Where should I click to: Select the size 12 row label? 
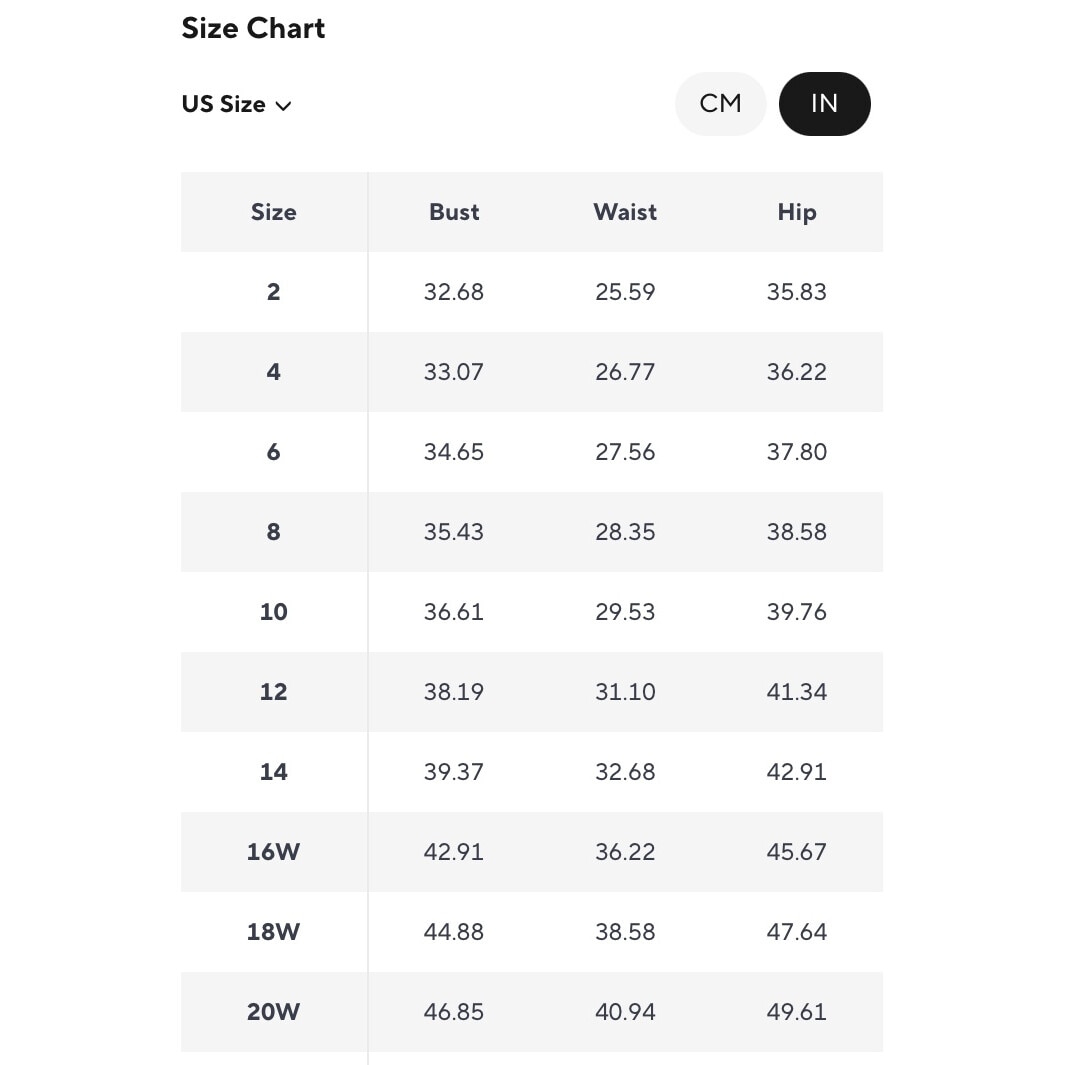[x=273, y=692]
